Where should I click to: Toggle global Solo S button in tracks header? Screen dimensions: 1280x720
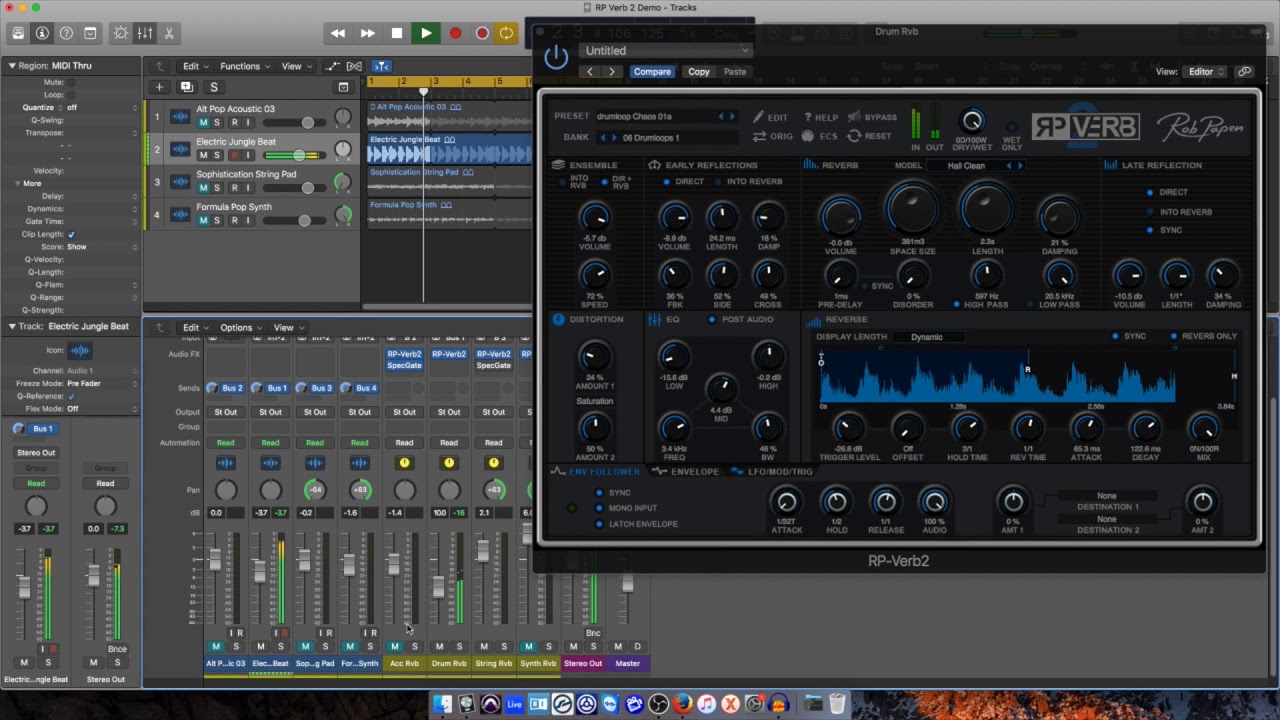pyautogui.click(x=213, y=87)
